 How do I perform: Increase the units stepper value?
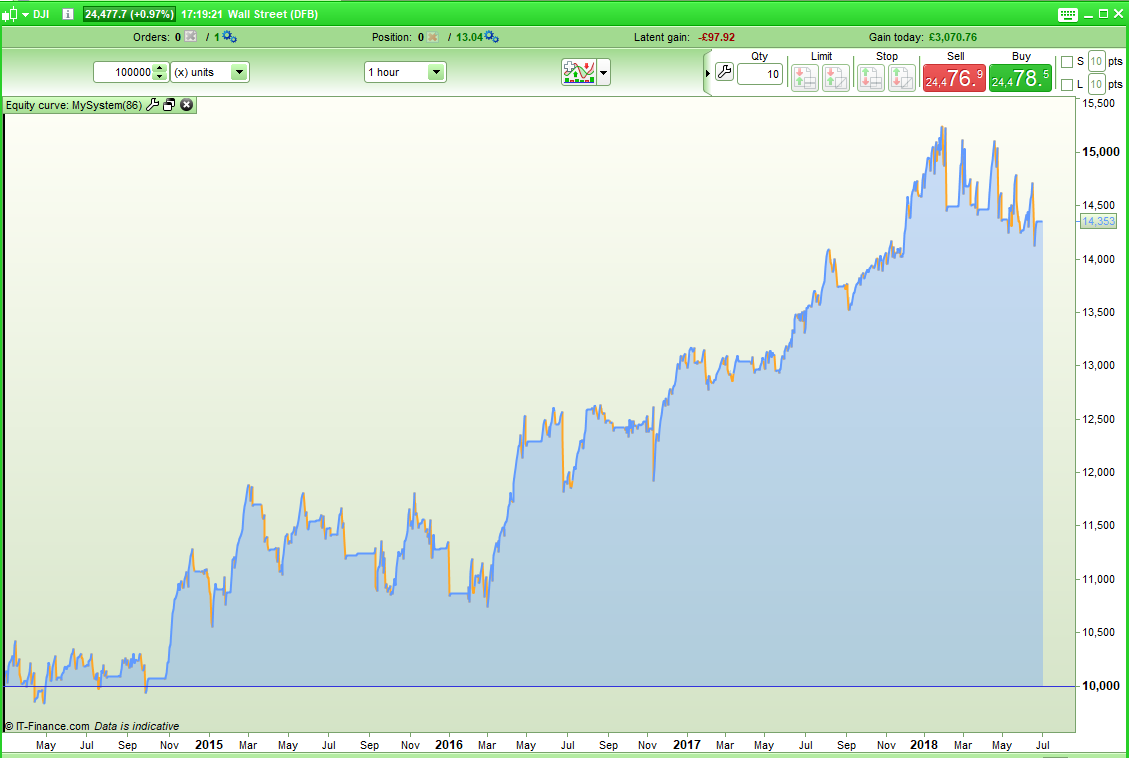161,68
